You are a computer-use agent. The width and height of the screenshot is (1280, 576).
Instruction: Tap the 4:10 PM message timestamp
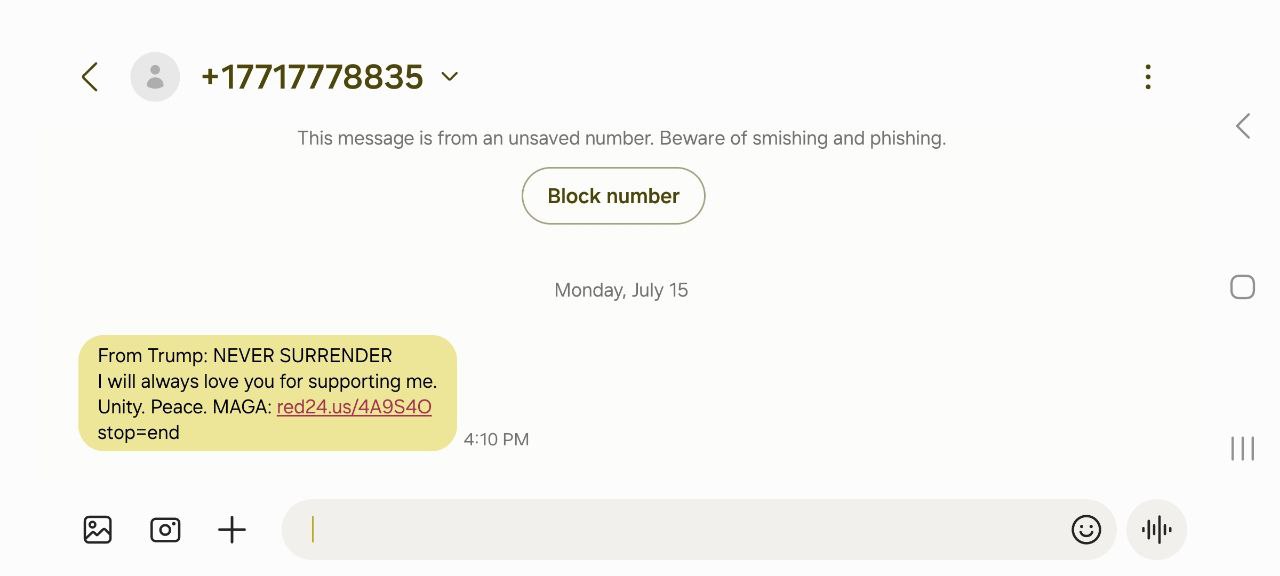tap(496, 439)
